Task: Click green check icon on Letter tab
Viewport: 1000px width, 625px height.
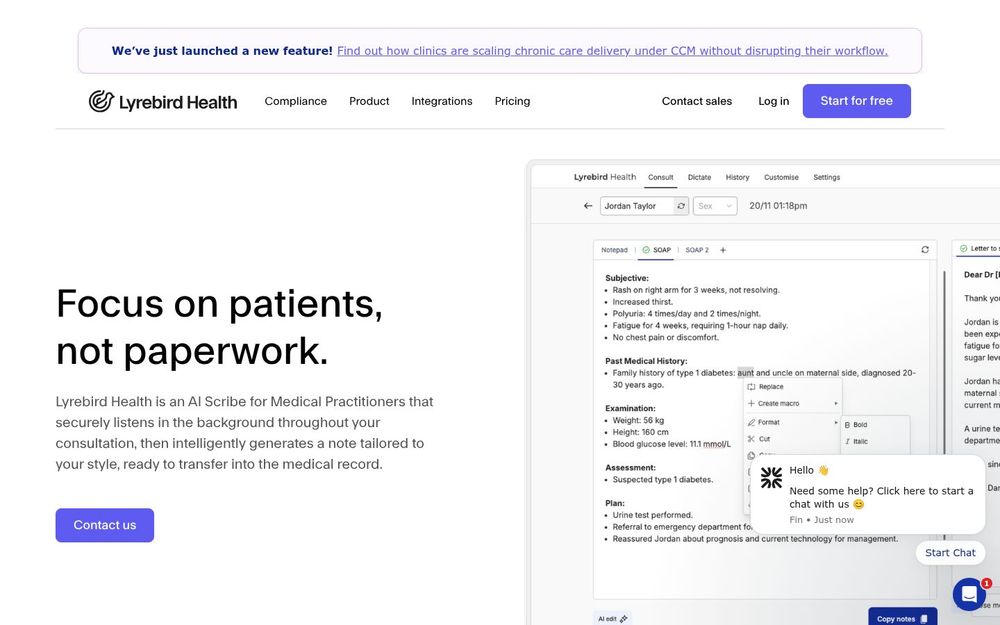Action: point(964,249)
